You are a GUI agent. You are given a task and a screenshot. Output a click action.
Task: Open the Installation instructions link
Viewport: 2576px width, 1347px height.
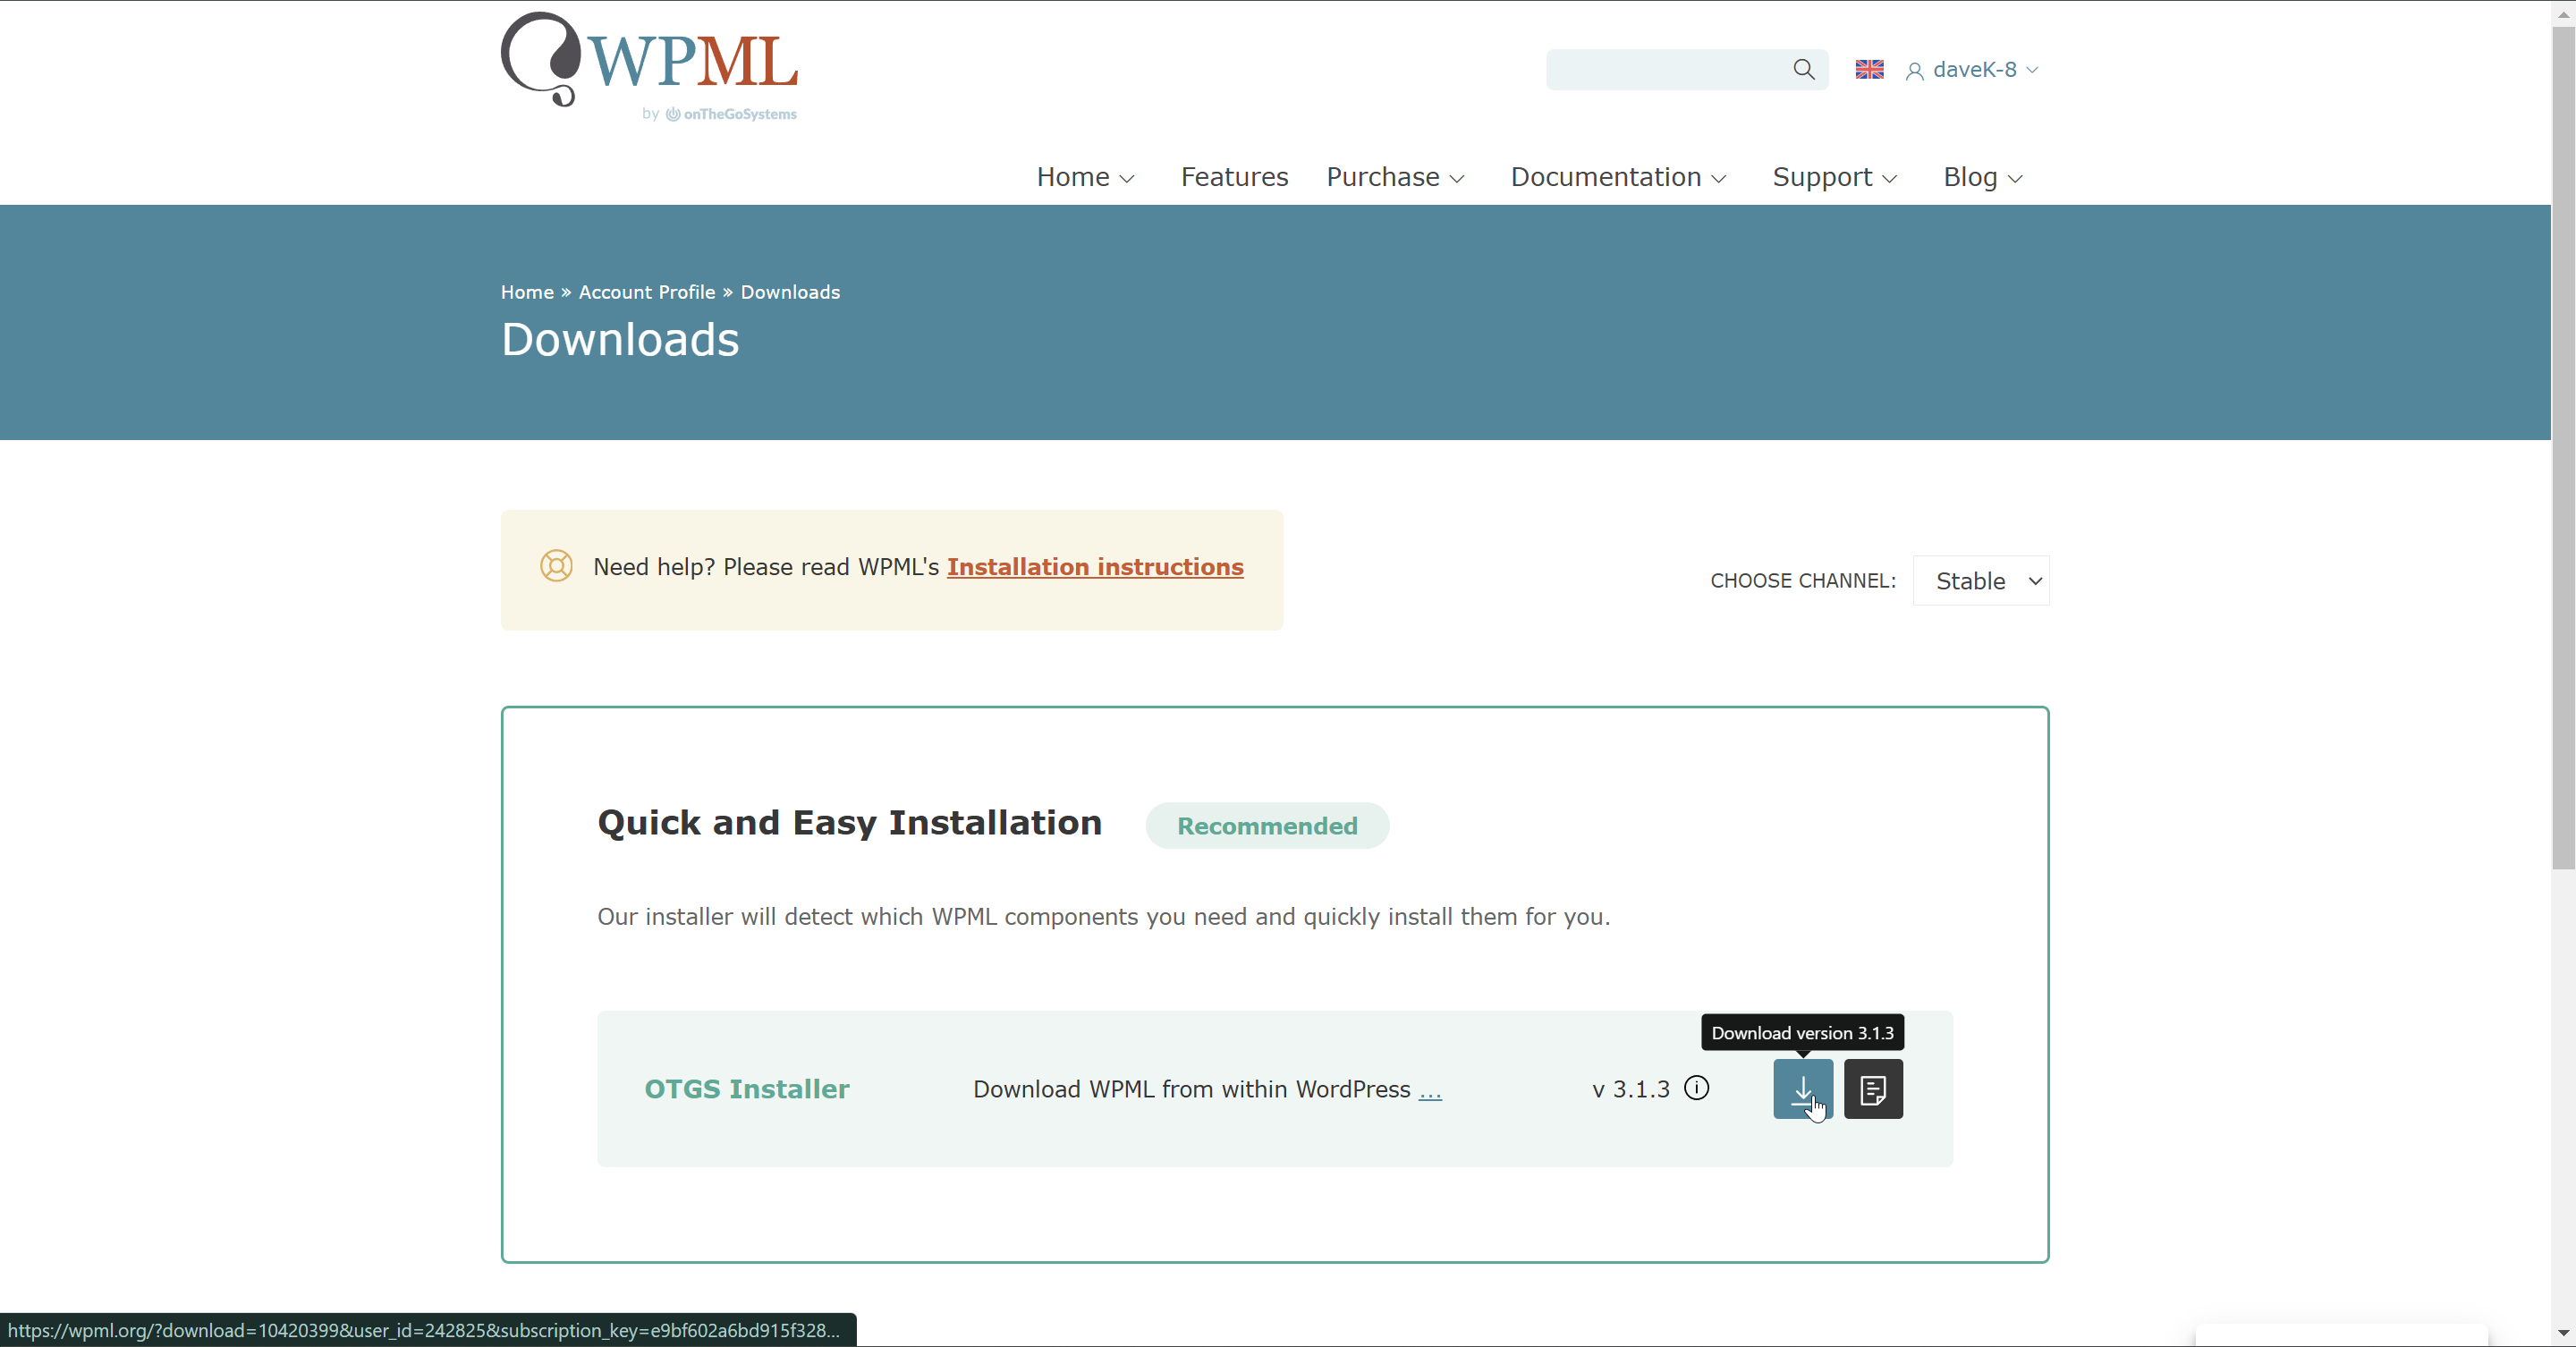1094,567
